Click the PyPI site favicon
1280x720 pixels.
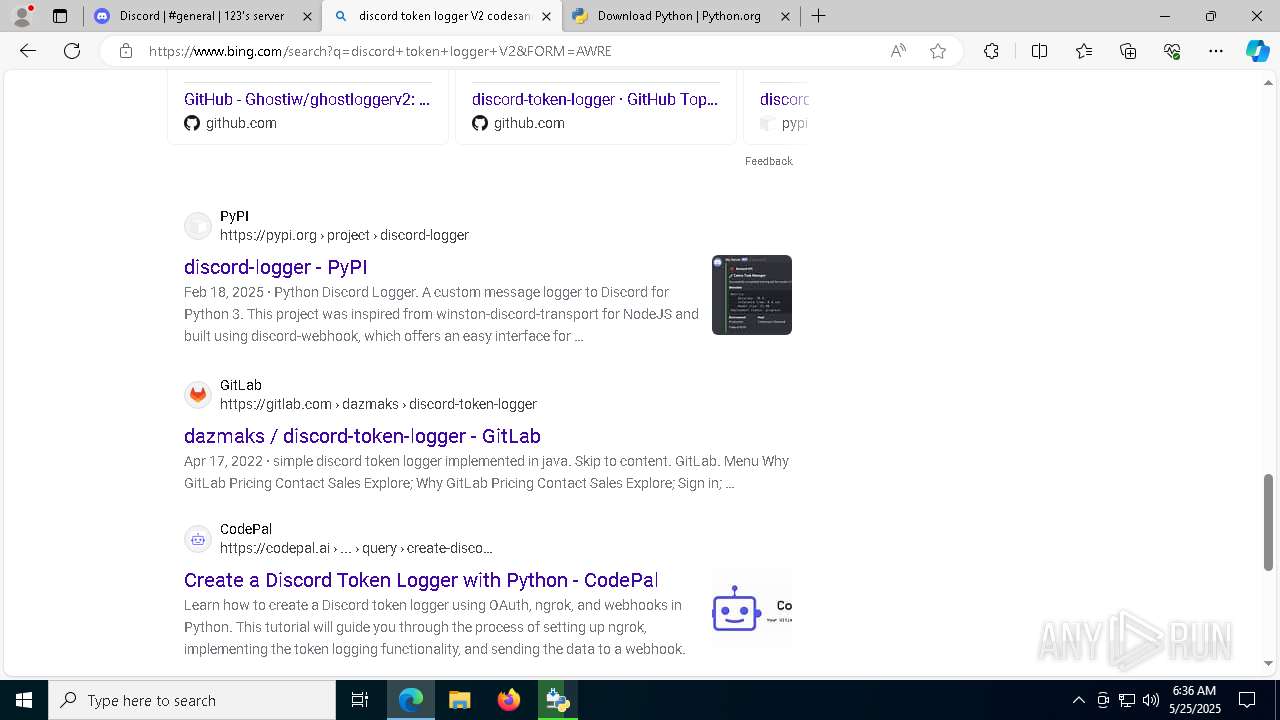click(198, 226)
